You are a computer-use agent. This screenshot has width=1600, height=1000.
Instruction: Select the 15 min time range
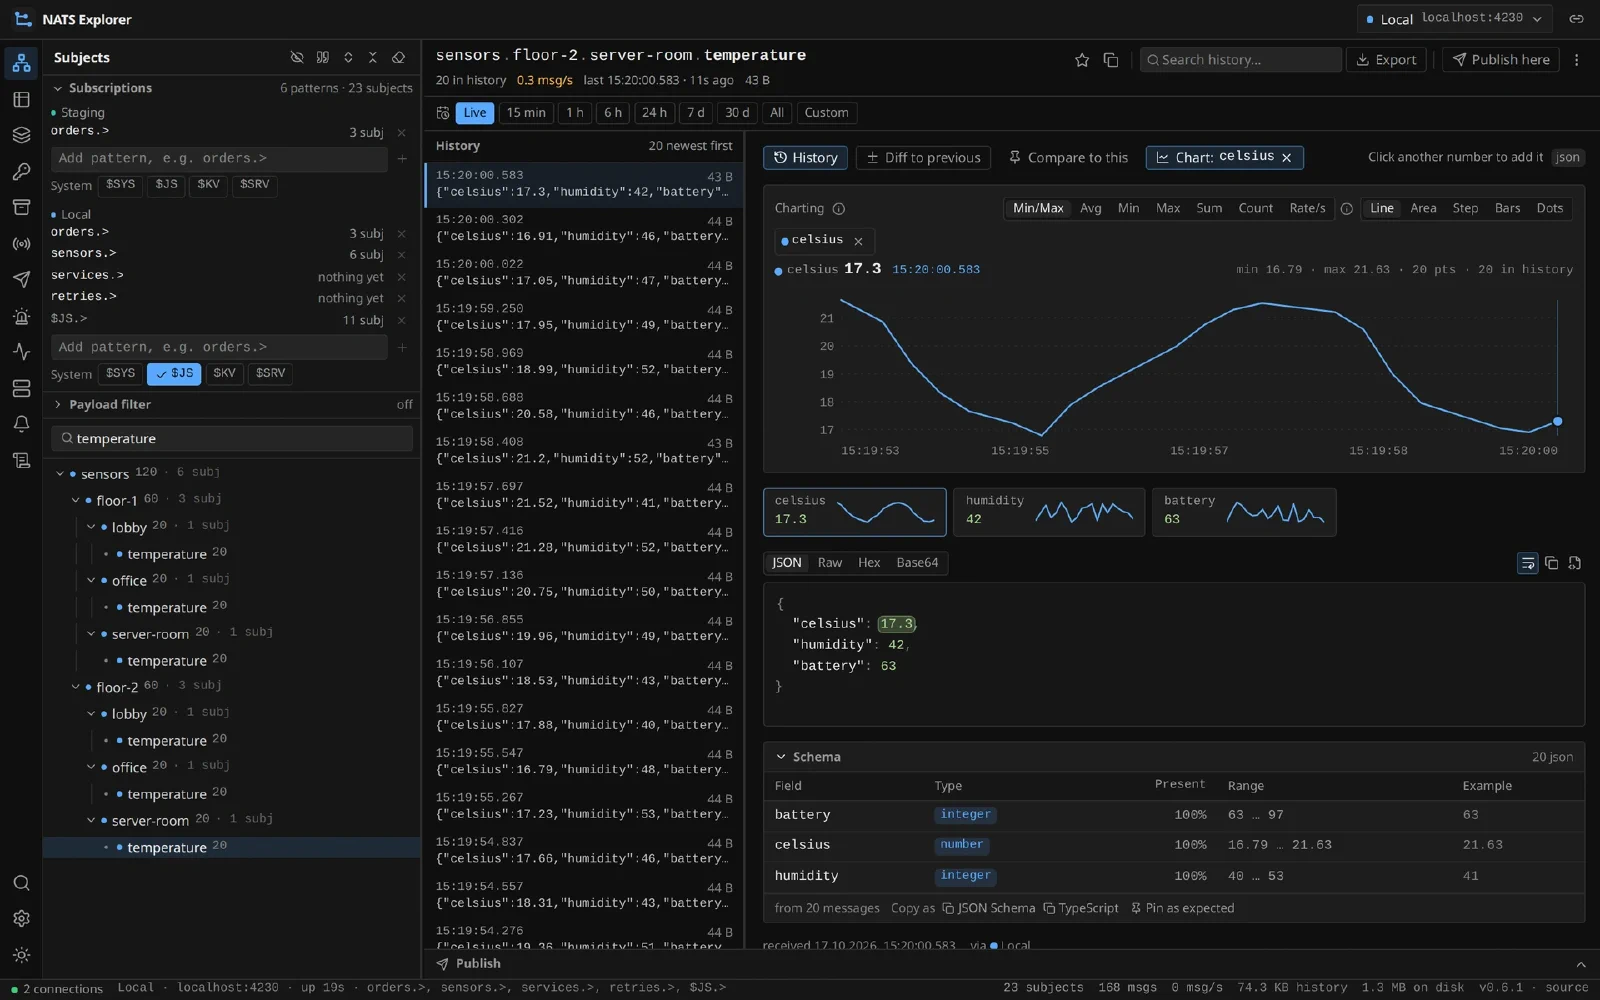click(x=526, y=113)
